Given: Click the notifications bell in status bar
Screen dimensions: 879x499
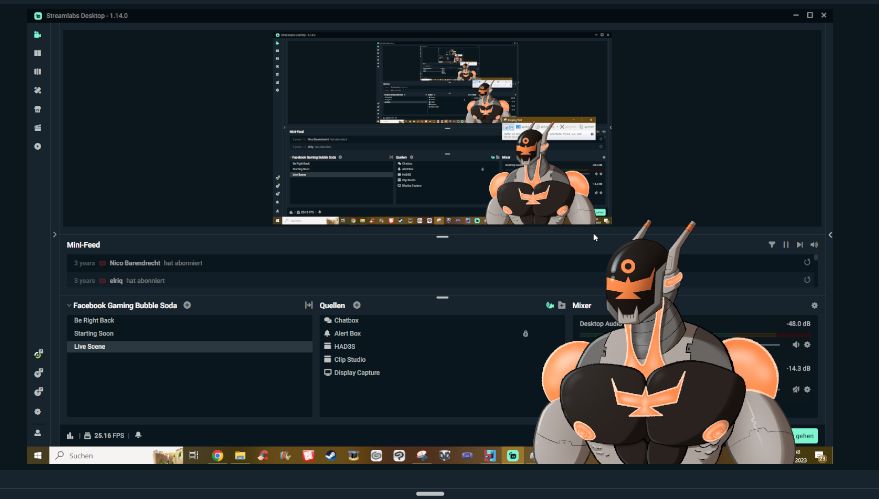Looking at the screenshot, I should click(x=138, y=435).
